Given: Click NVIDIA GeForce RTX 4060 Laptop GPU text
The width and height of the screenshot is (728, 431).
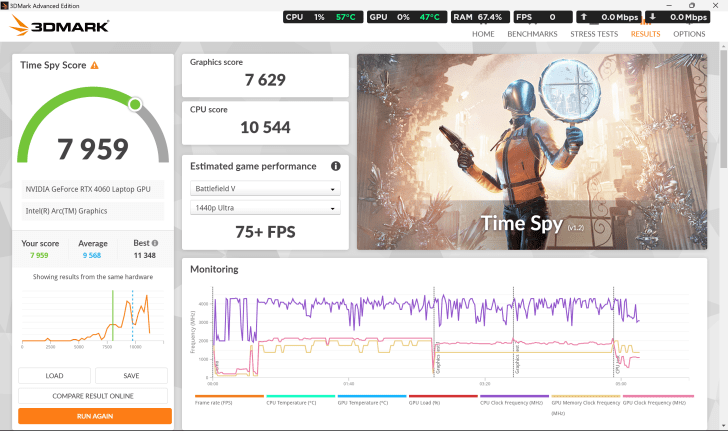Looking at the screenshot, I should point(88,189).
